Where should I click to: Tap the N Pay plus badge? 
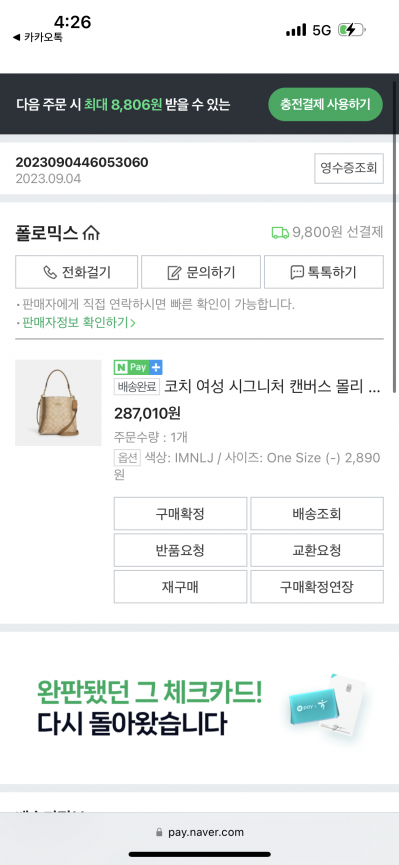138,367
